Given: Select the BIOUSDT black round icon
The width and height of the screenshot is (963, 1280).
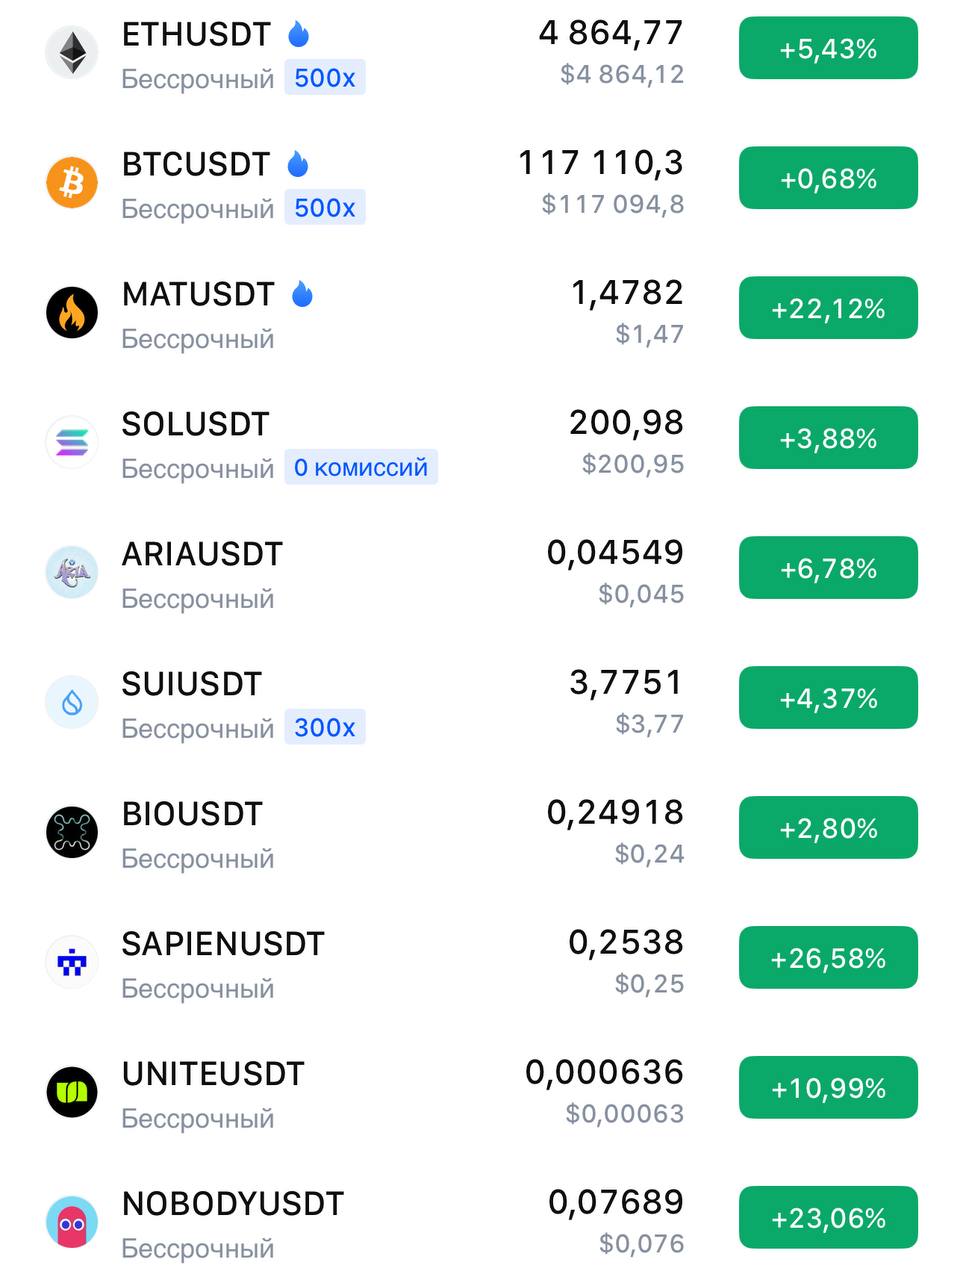Looking at the screenshot, I should tap(72, 832).
